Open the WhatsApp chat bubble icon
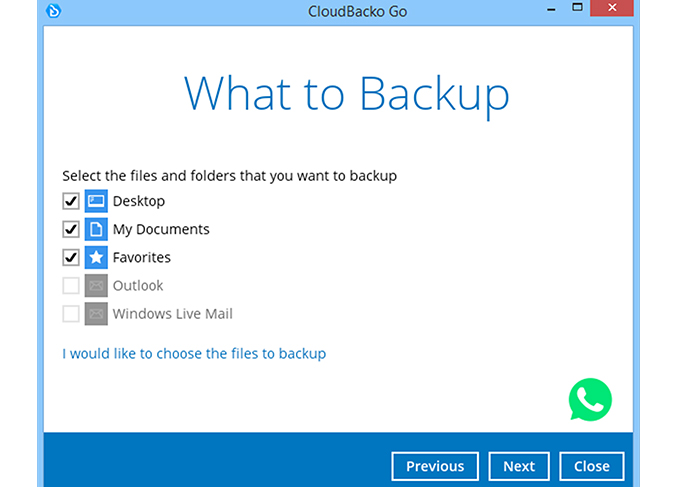The image size is (678, 487). (x=590, y=399)
